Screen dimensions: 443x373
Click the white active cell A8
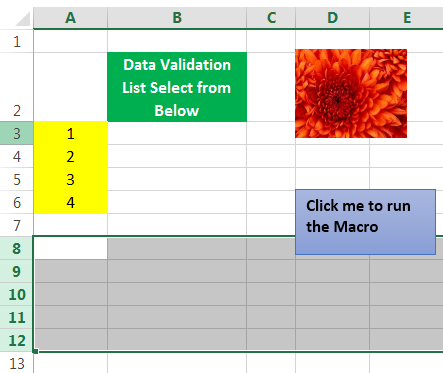pyautogui.click(x=71, y=248)
